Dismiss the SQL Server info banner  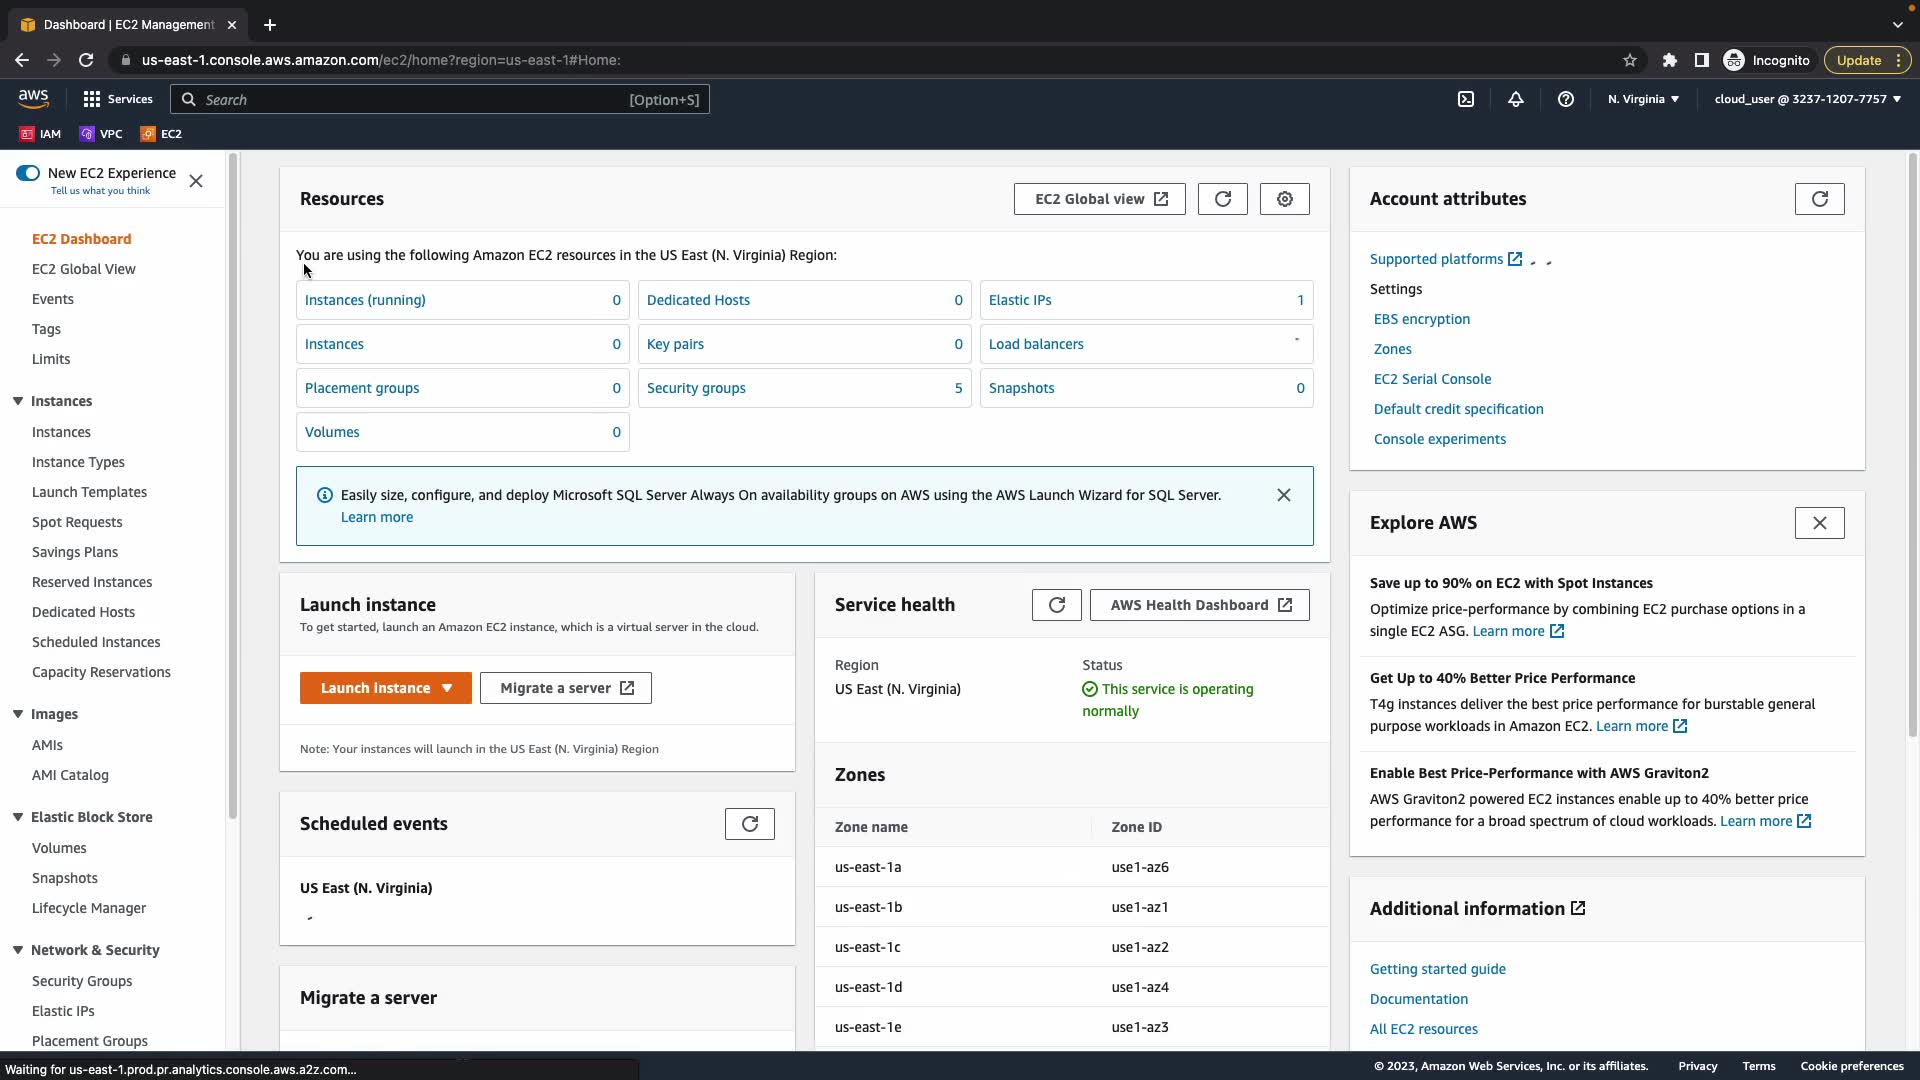point(1283,495)
